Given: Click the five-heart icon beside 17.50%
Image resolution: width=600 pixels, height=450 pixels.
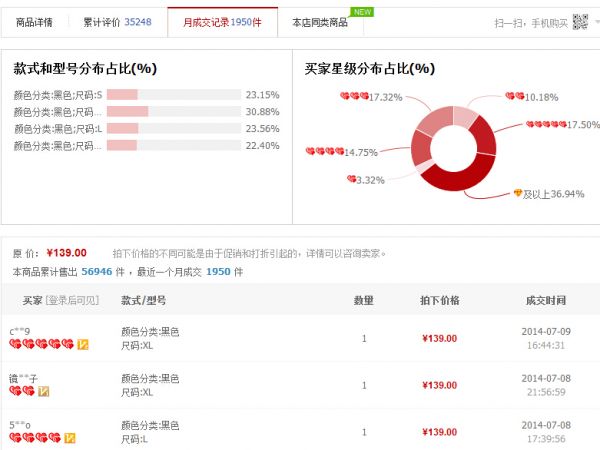Looking at the screenshot, I should coord(546,124).
